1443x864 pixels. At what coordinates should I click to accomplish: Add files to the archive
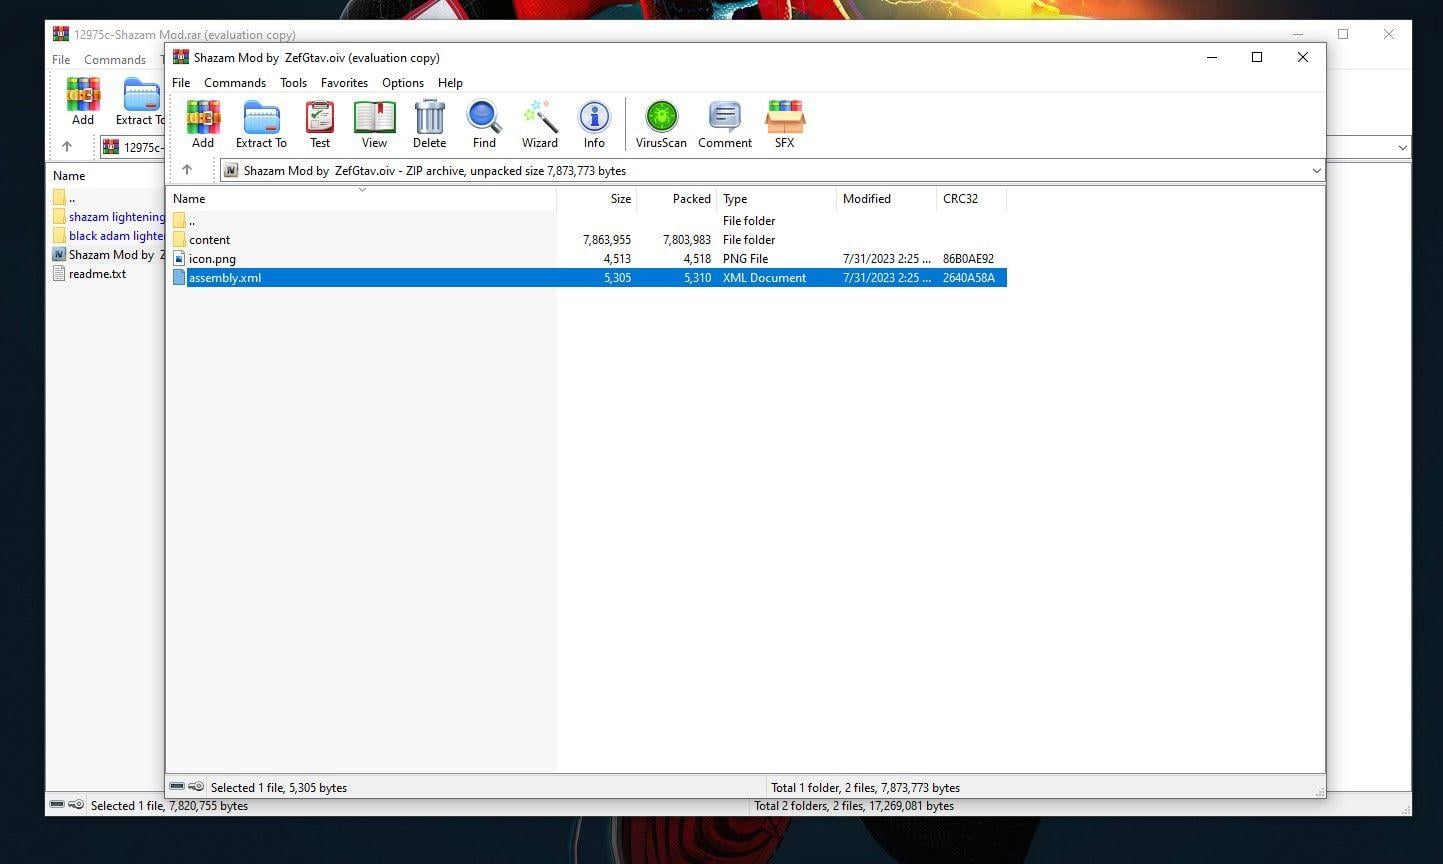coord(203,120)
